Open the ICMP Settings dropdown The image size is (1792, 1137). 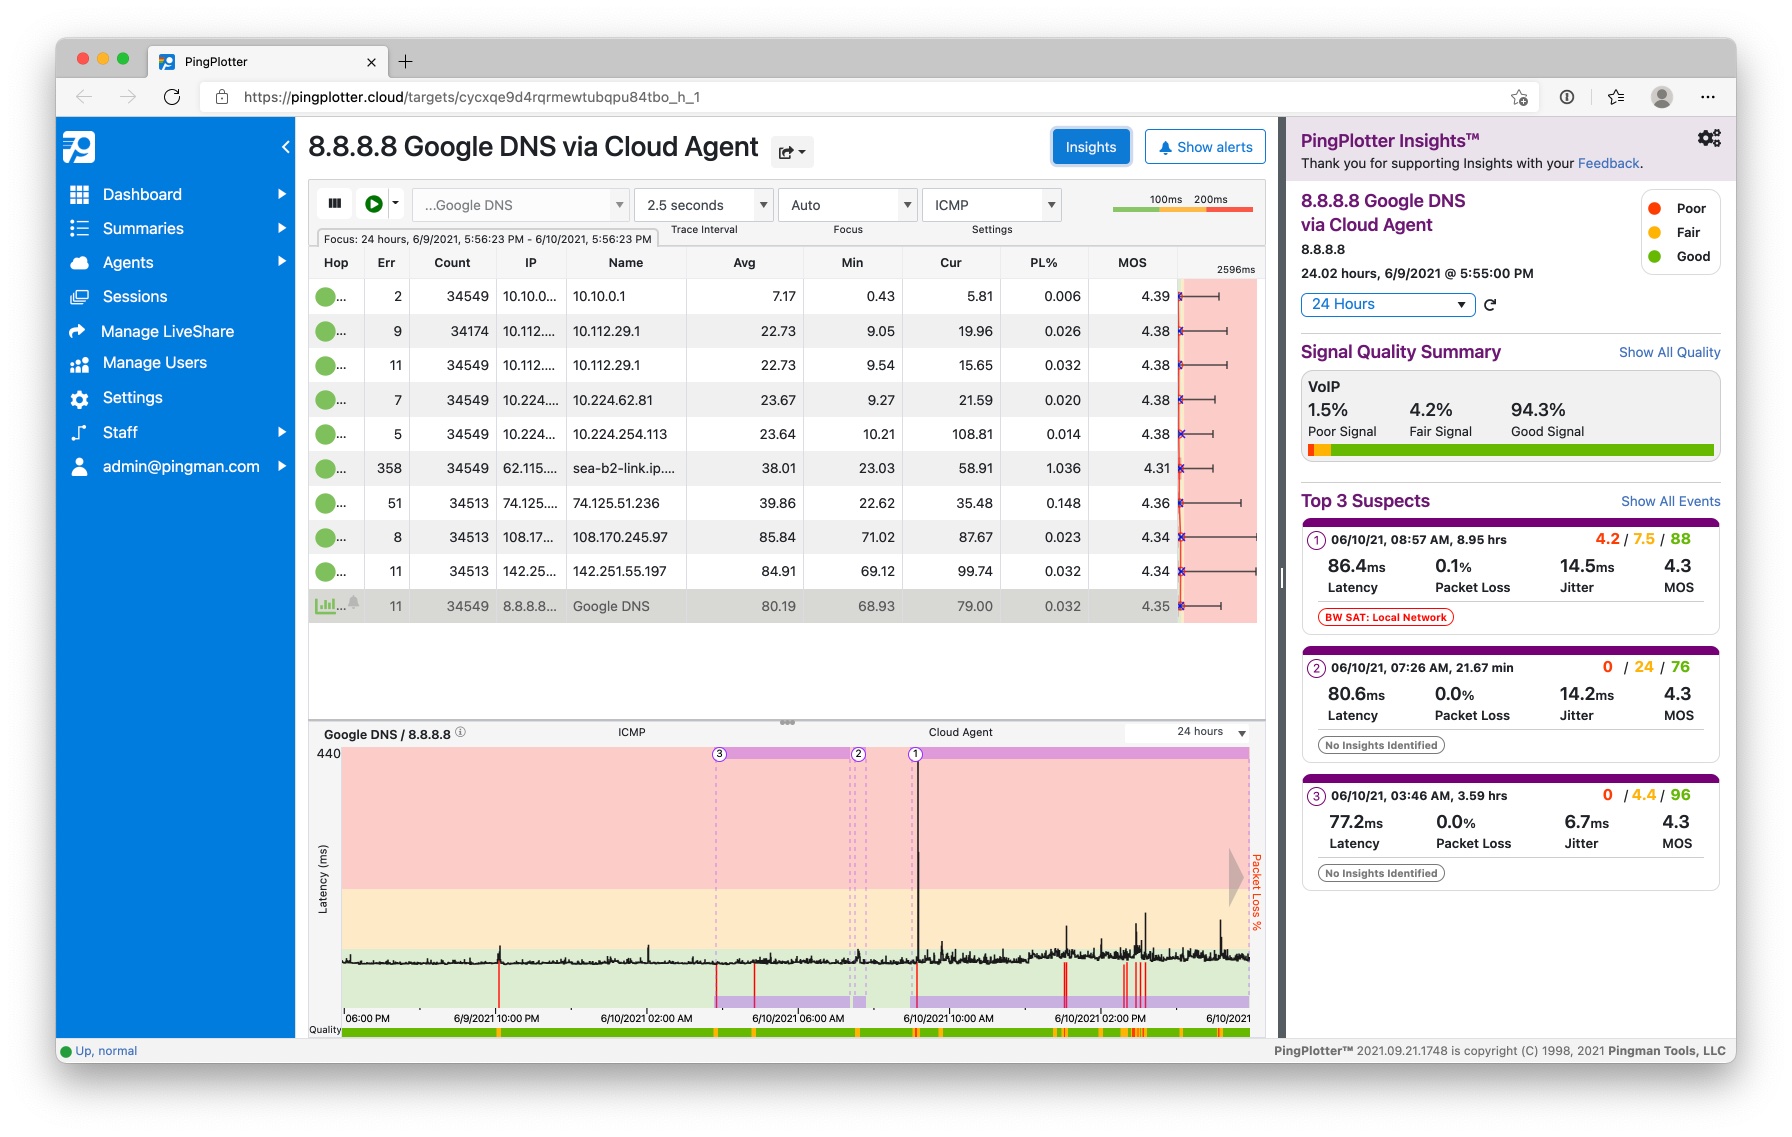pos(990,205)
